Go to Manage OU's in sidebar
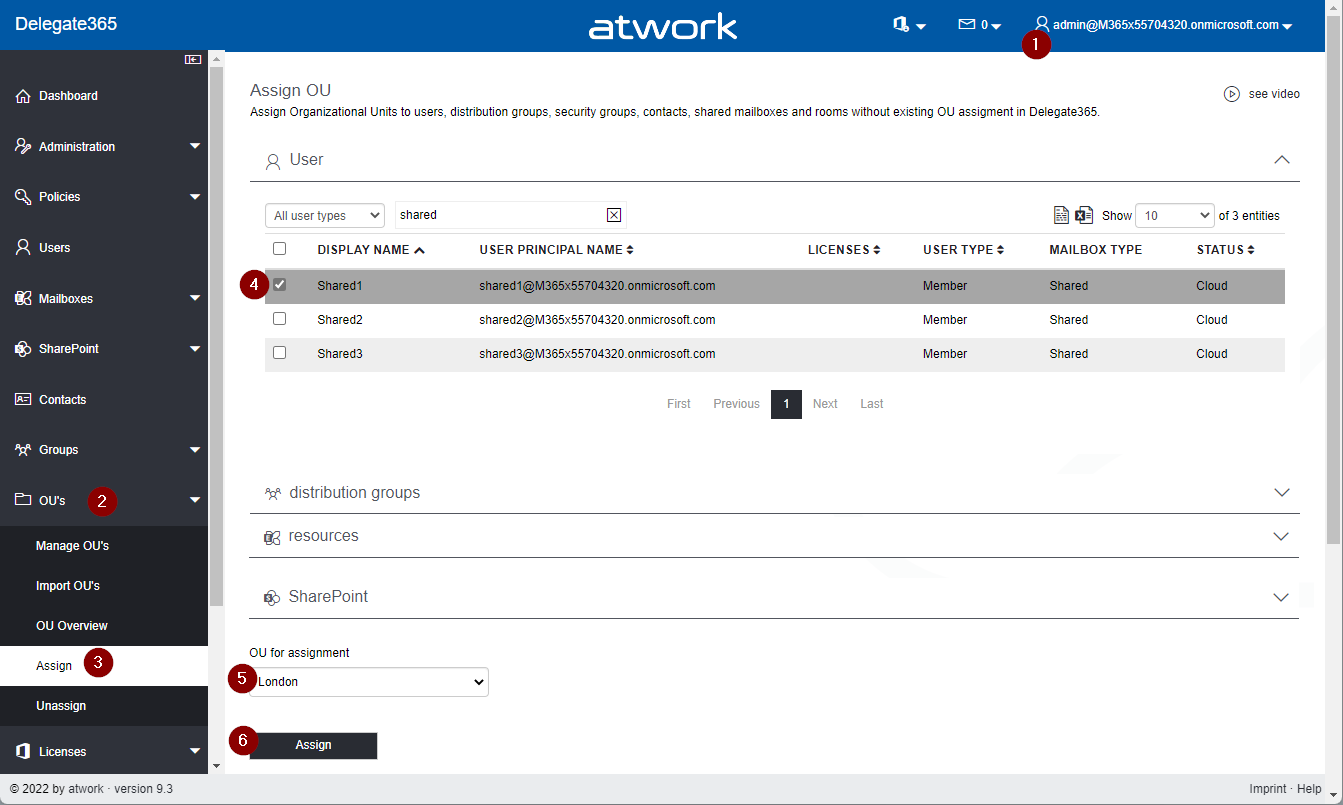Image resolution: width=1343 pixels, height=805 pixels. click(72, 546)
